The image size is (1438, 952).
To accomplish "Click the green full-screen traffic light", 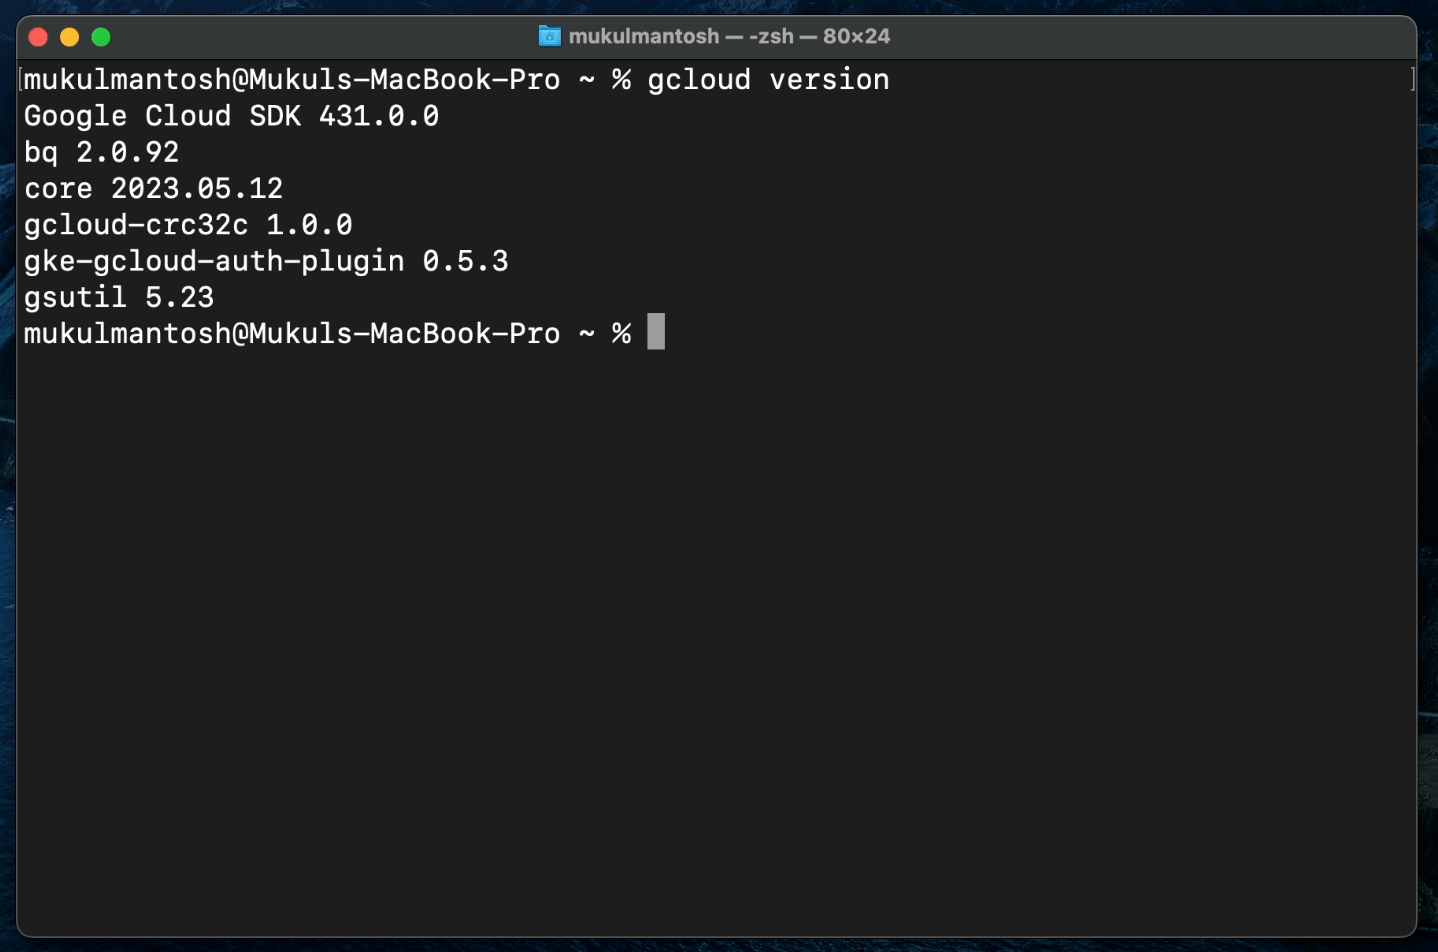I will pos(100,36).
